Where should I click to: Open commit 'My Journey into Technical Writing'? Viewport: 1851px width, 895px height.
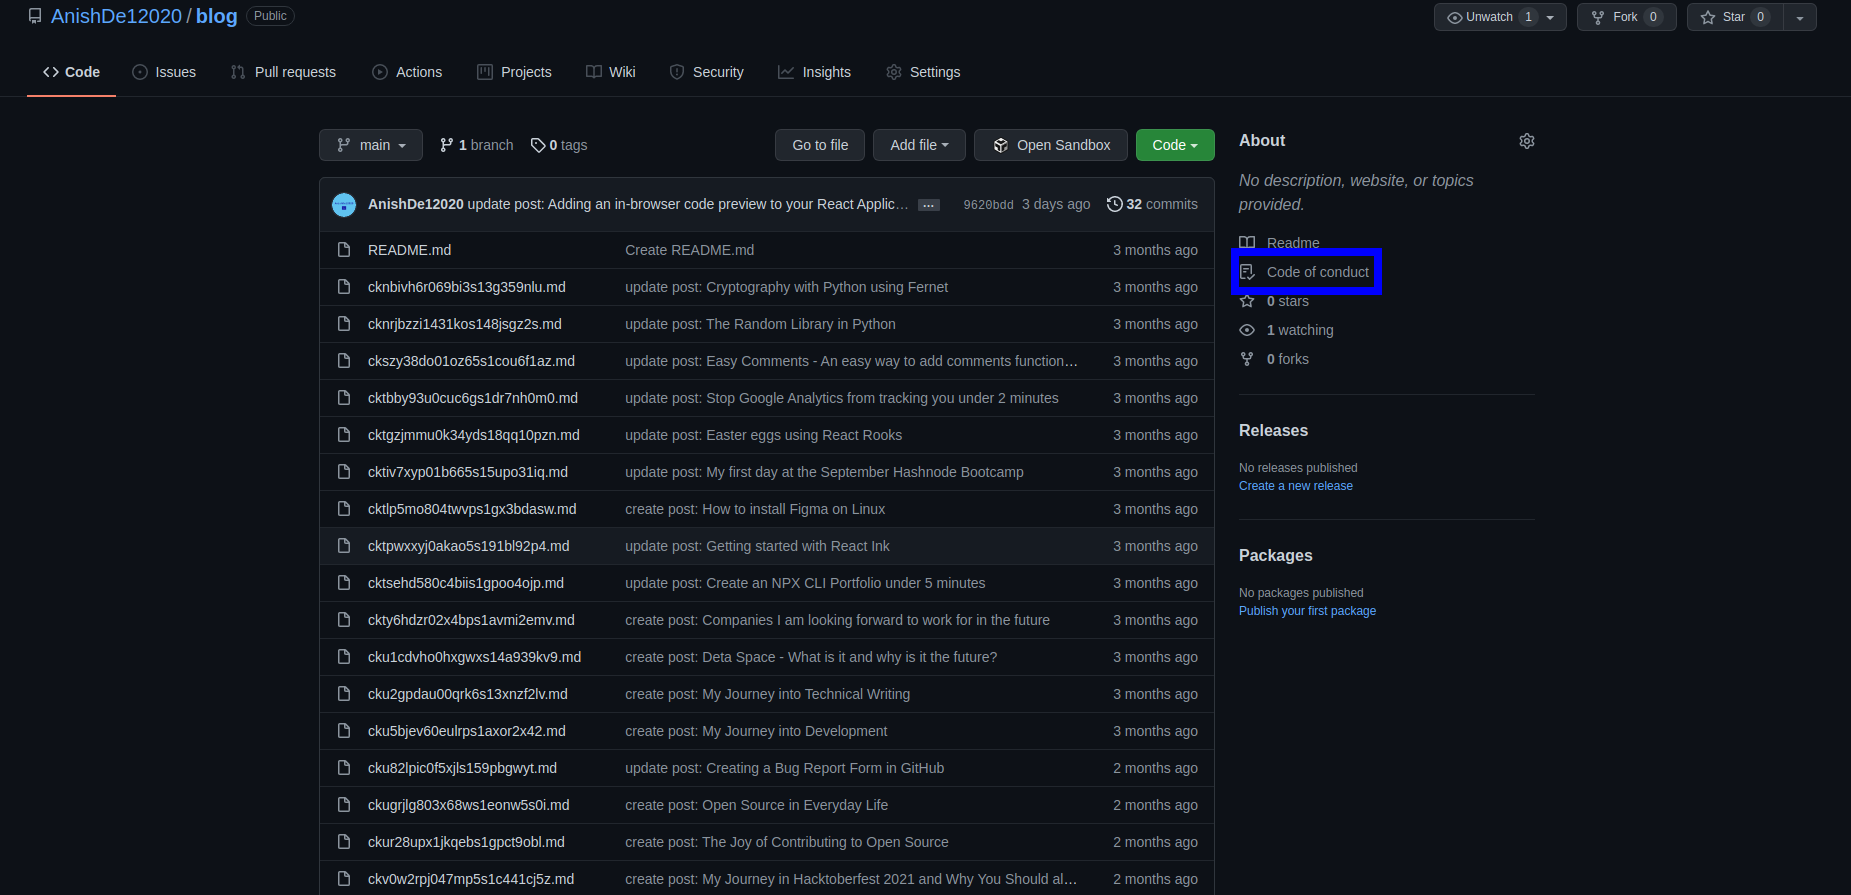(767, 694)
